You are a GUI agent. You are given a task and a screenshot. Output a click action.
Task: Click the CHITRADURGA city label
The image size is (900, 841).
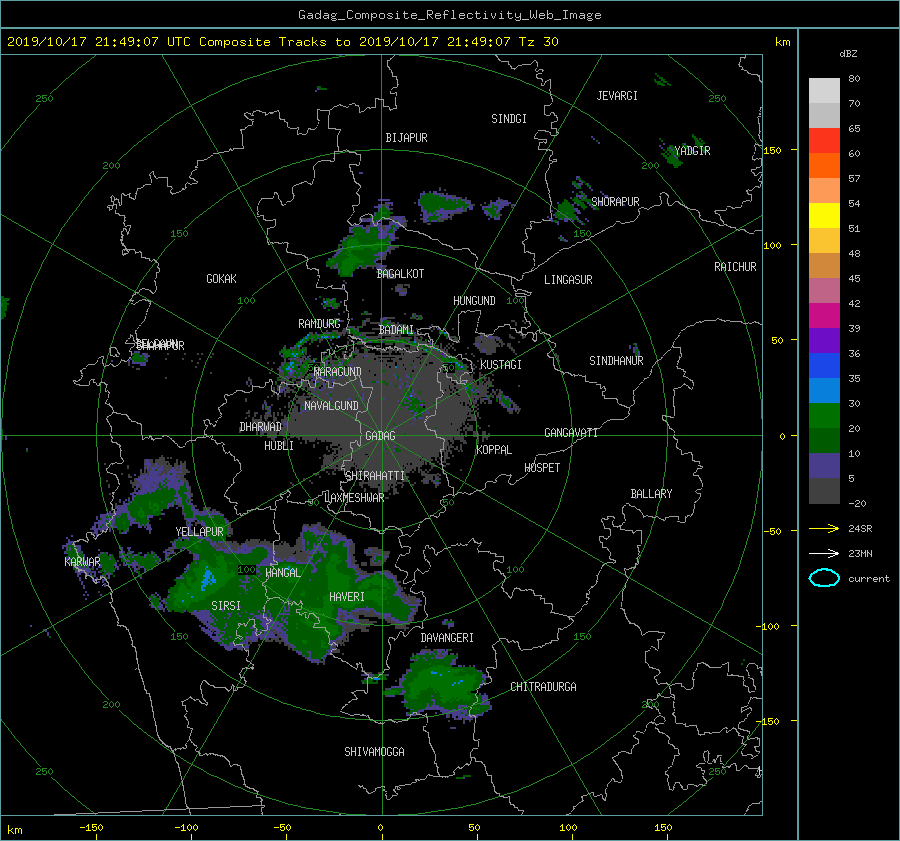[x=543, y=687]
